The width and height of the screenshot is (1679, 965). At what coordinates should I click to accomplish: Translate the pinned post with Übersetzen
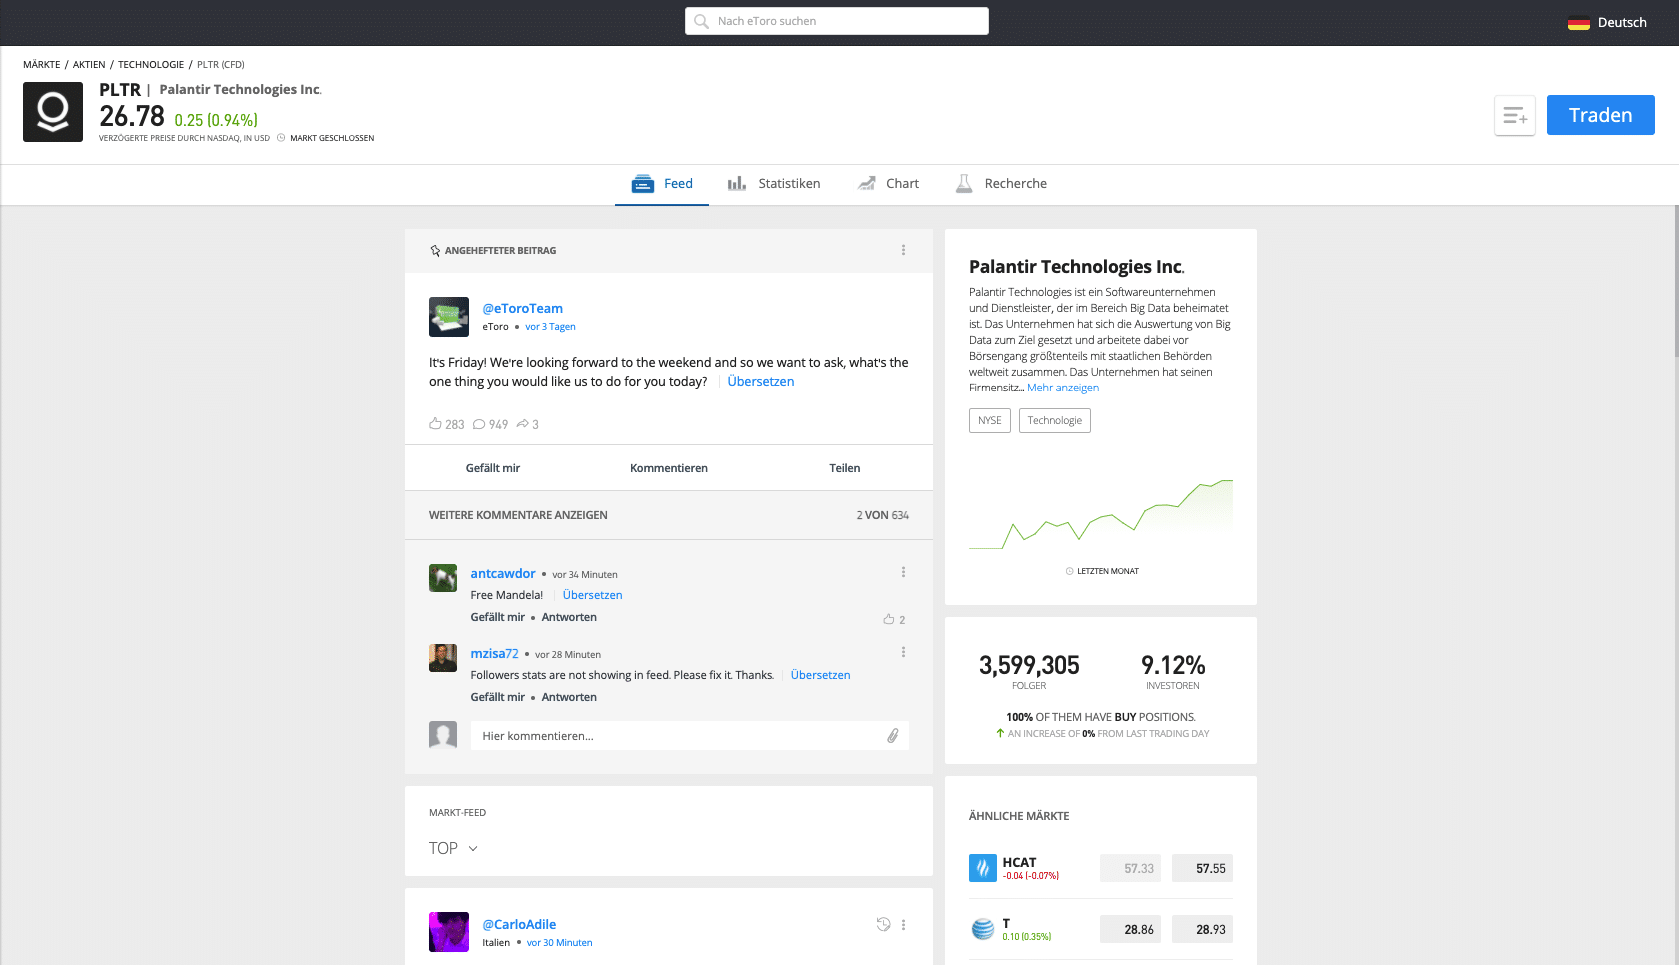tap(761, 382)
